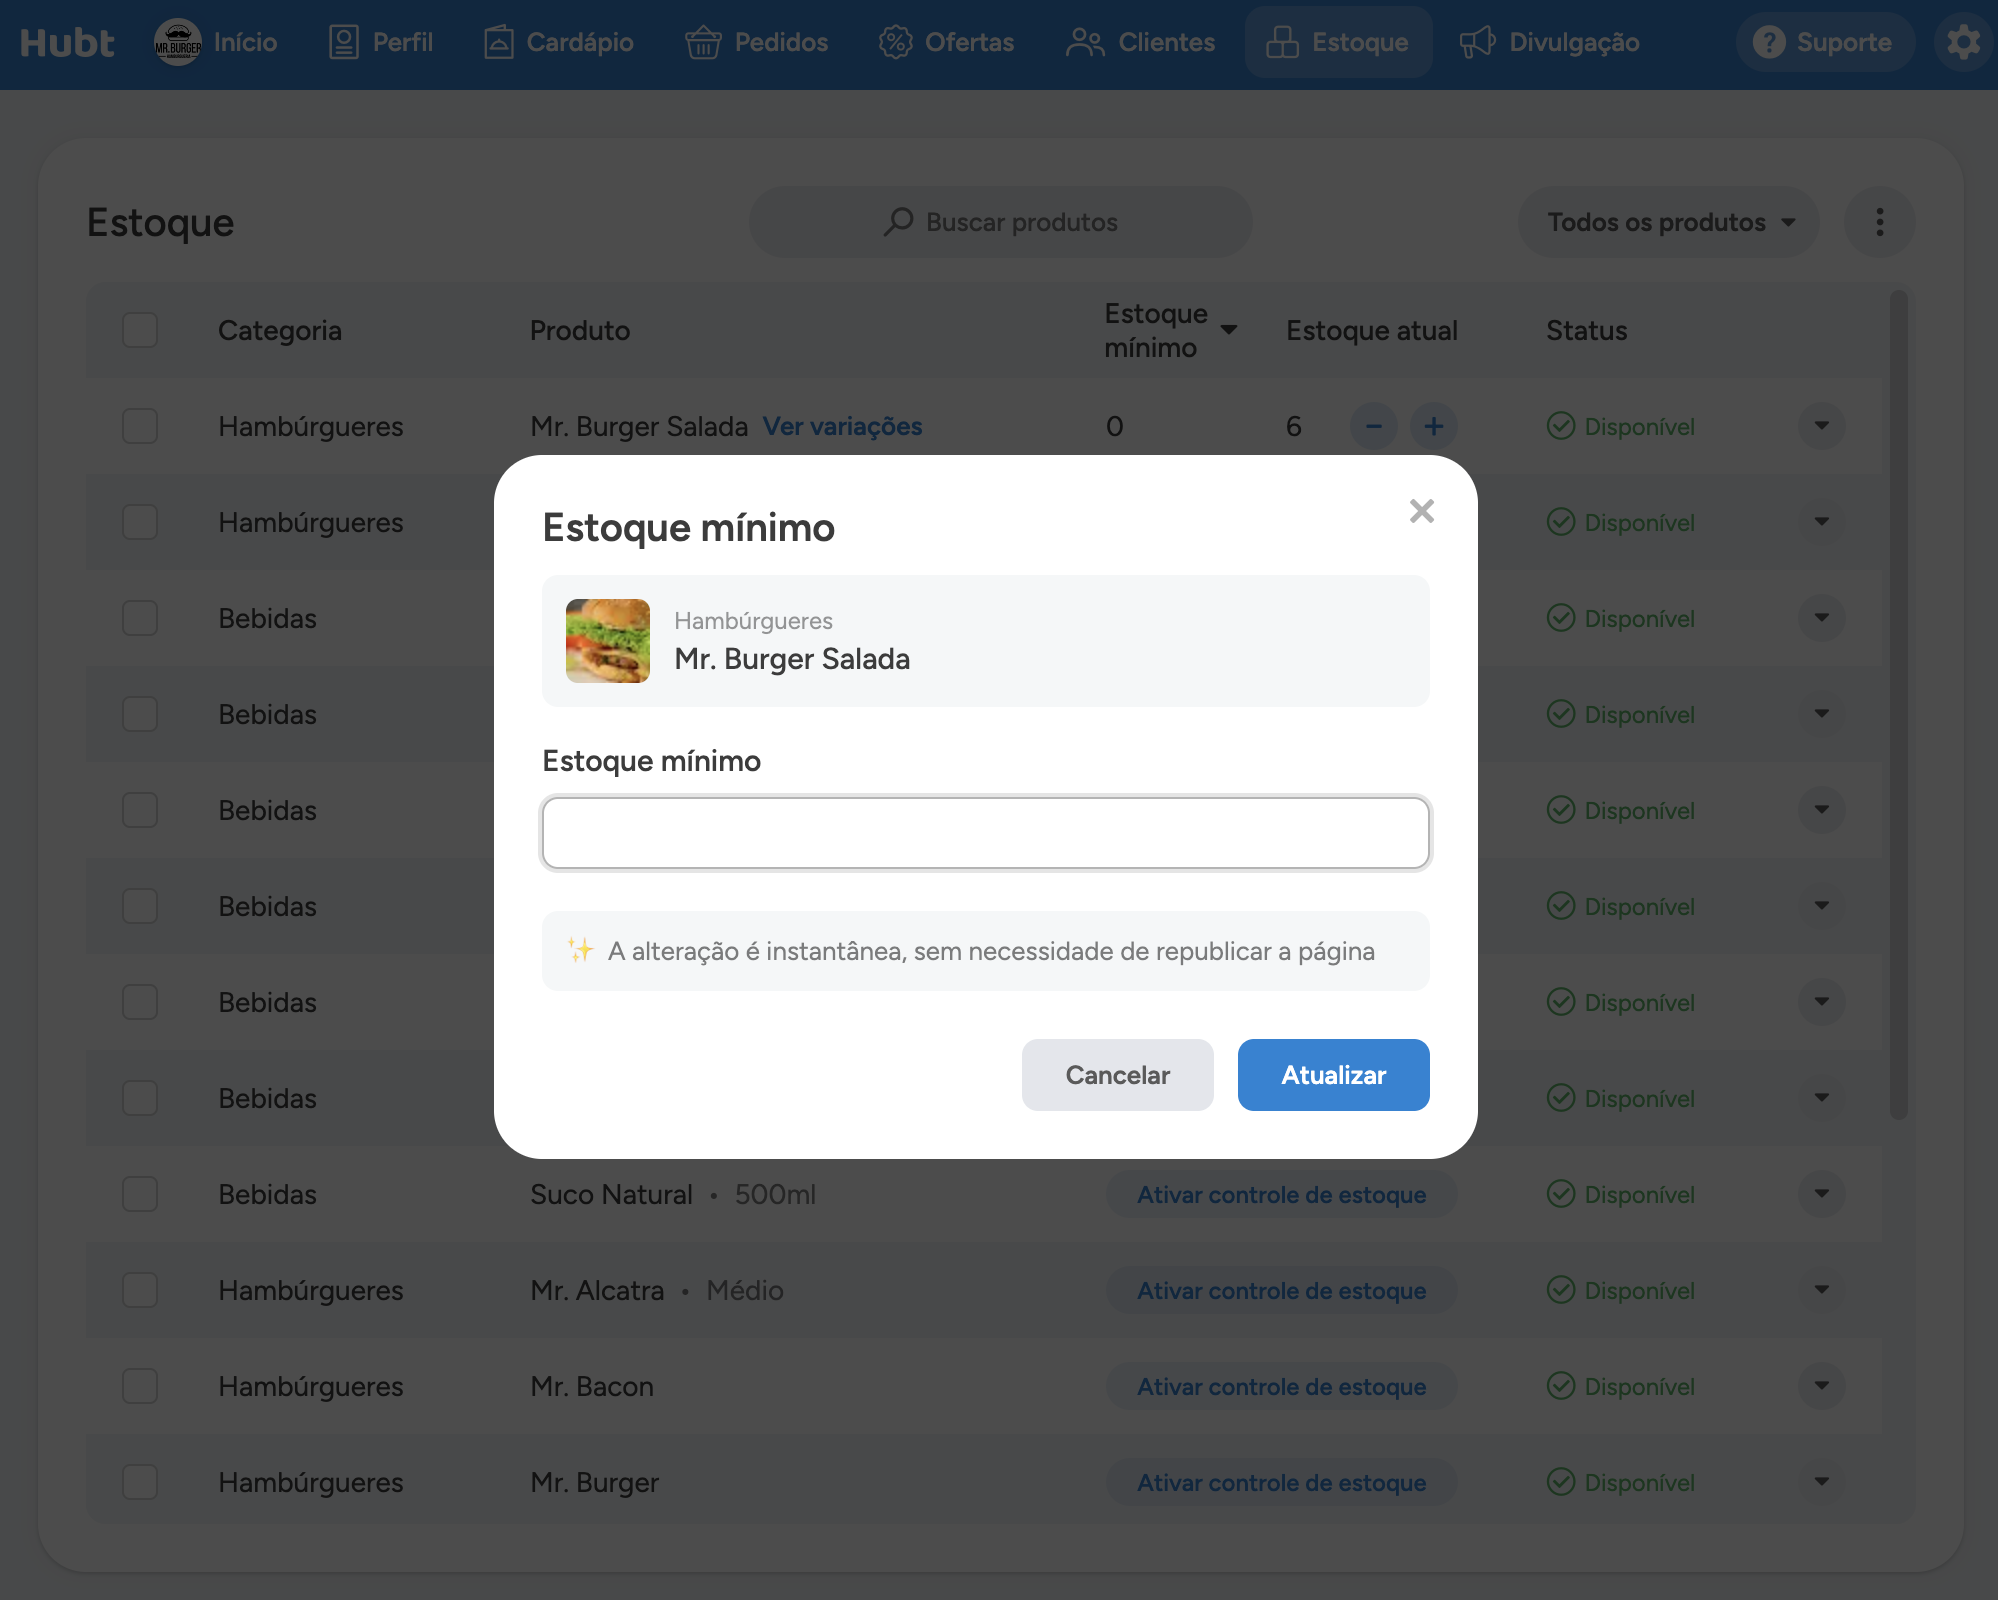Click the Hubt logo
1998x1600 pixels.
(x=67, y=42)
